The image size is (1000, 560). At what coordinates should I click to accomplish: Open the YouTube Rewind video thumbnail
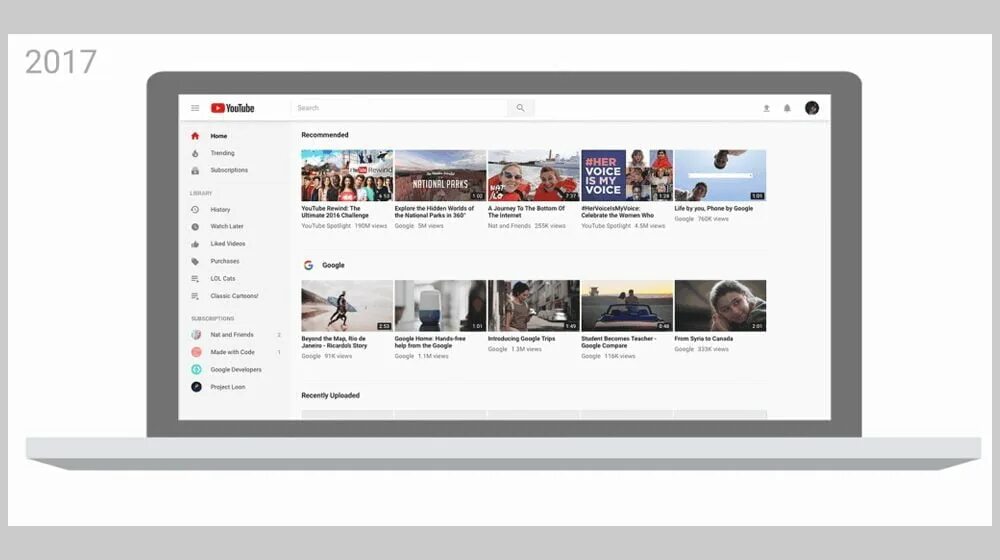(x=347, y=175)
